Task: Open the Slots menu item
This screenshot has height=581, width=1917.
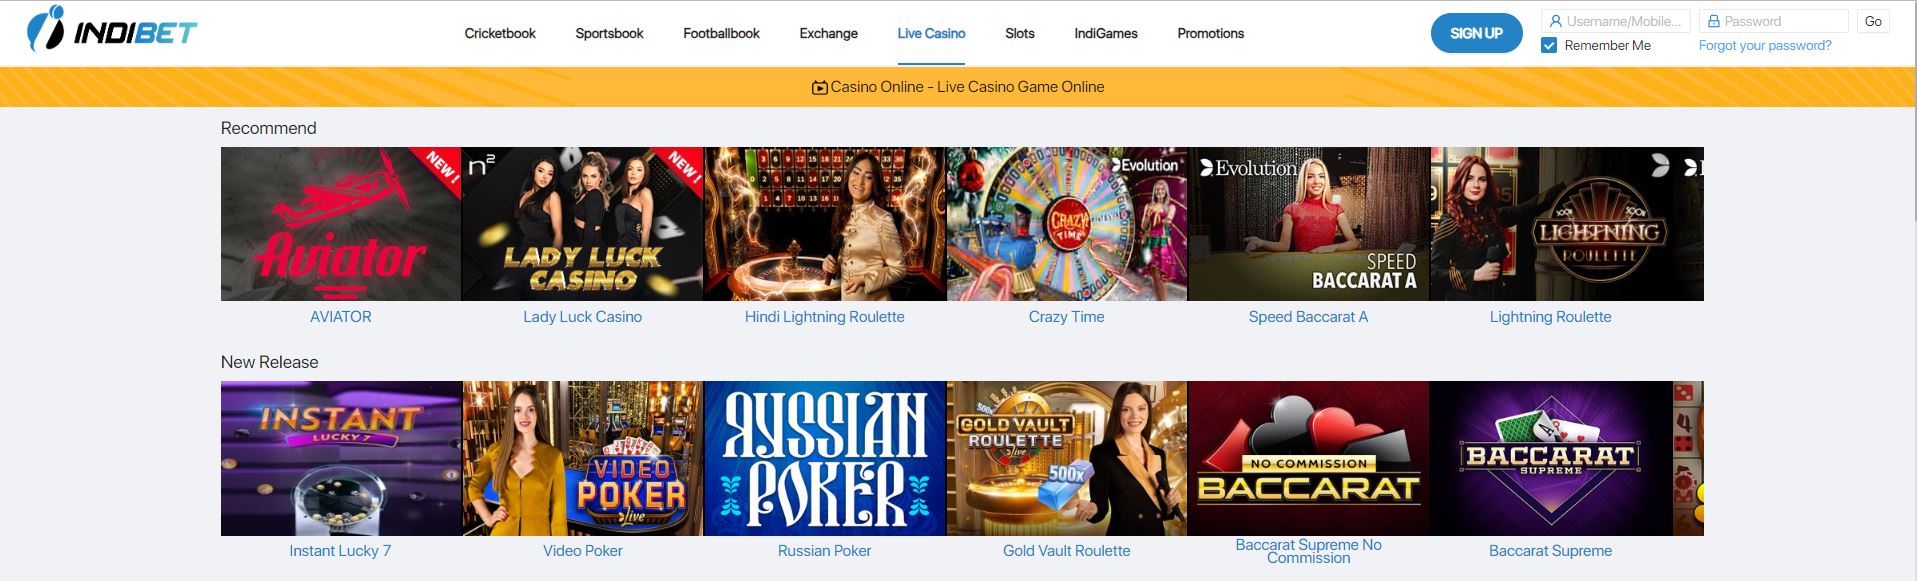Action: pyautogui.click(x=1020, y=33)
